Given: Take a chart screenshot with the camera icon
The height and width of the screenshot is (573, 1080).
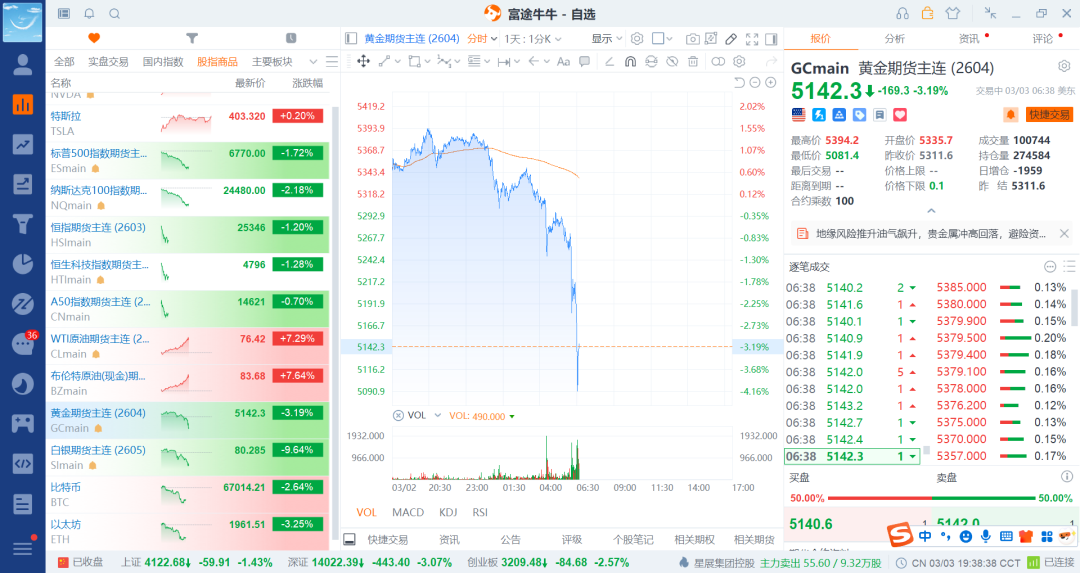Looking at the screenshot, I should [693, 39].
